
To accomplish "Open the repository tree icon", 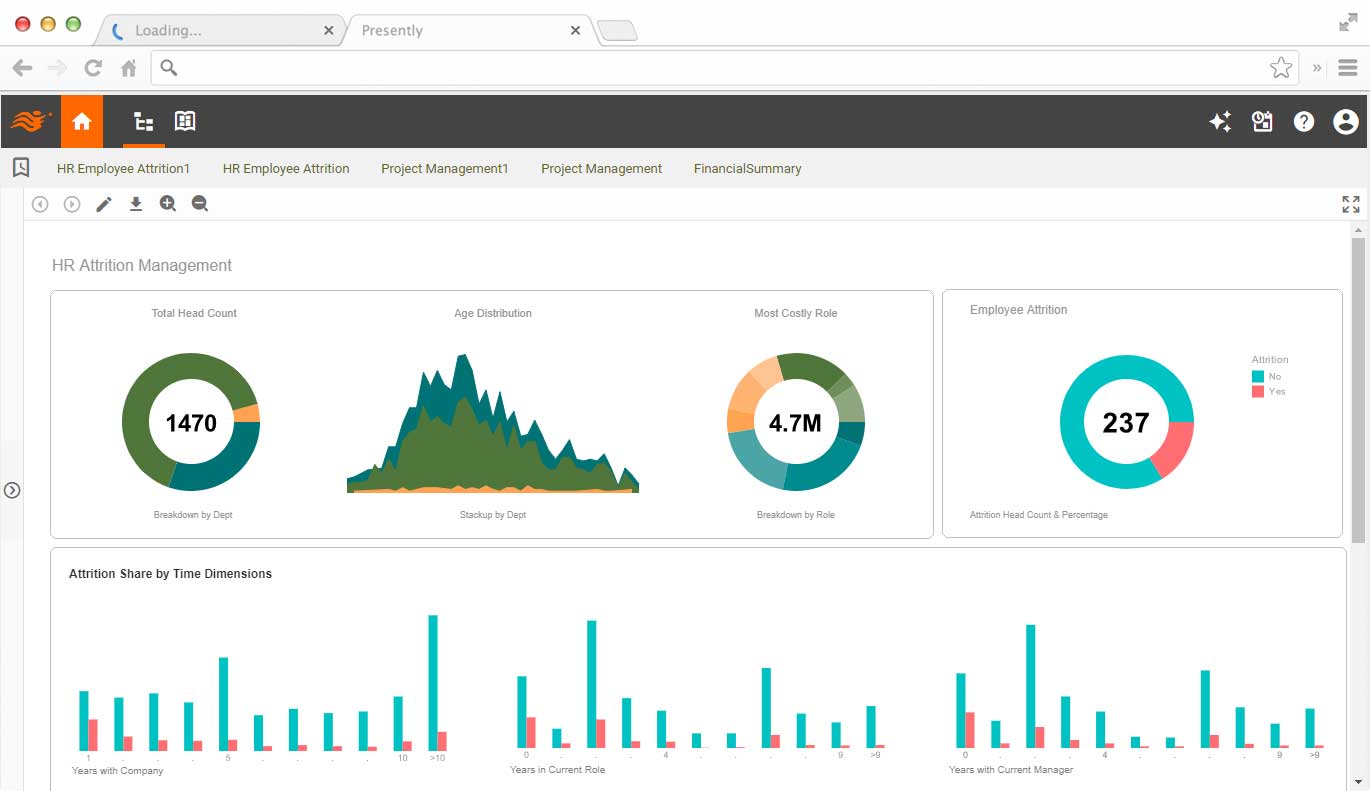I will [144, 122].
